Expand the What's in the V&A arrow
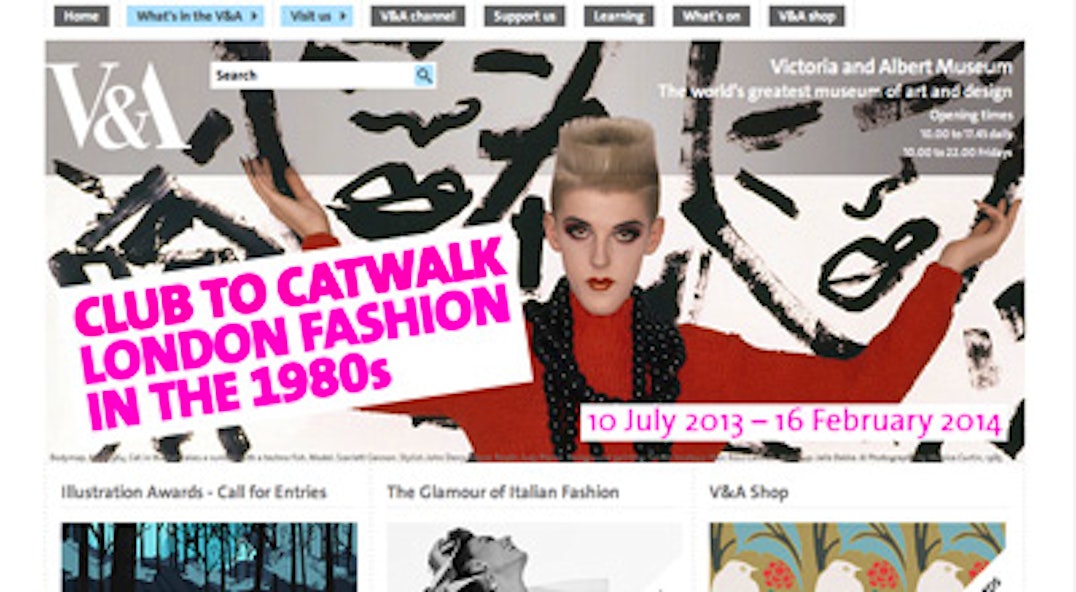This screenshot has height=592, width=1076. tap(254, 16)
